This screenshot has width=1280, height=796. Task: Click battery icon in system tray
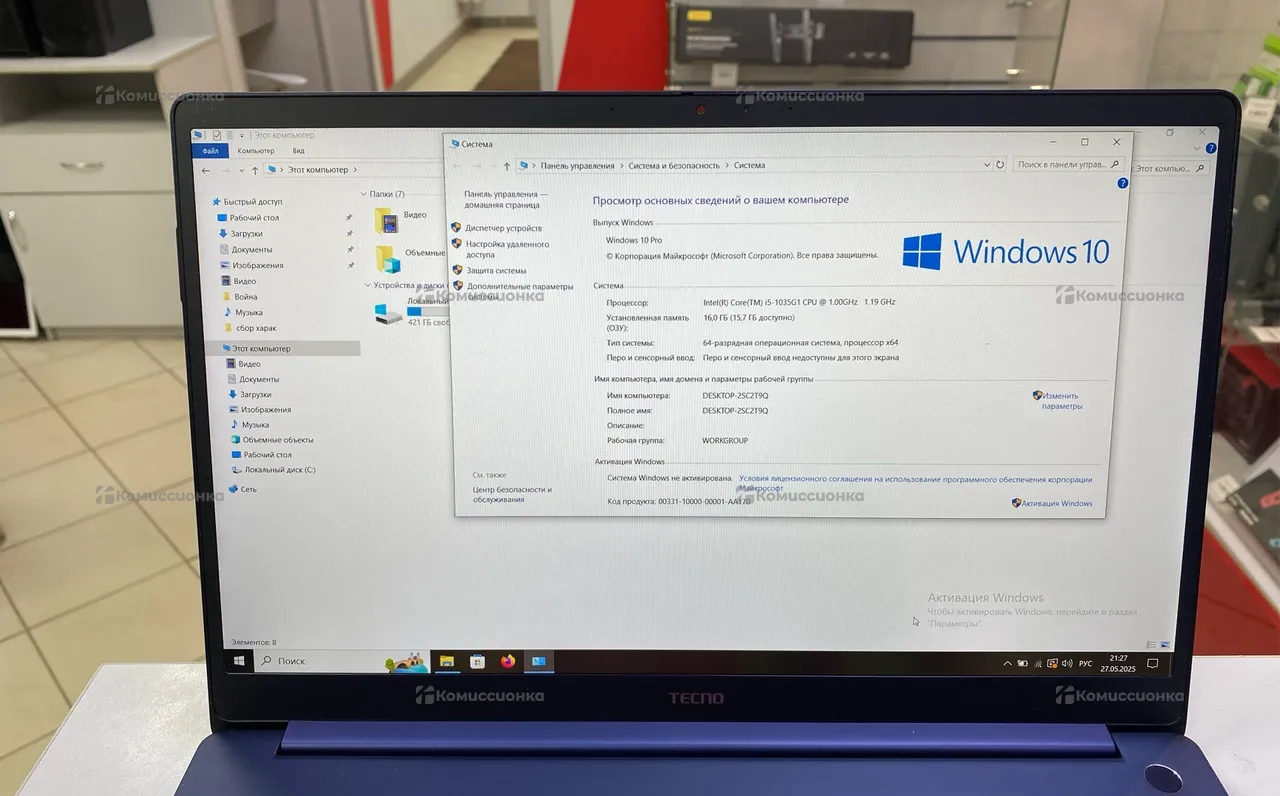click(1022, 663)
